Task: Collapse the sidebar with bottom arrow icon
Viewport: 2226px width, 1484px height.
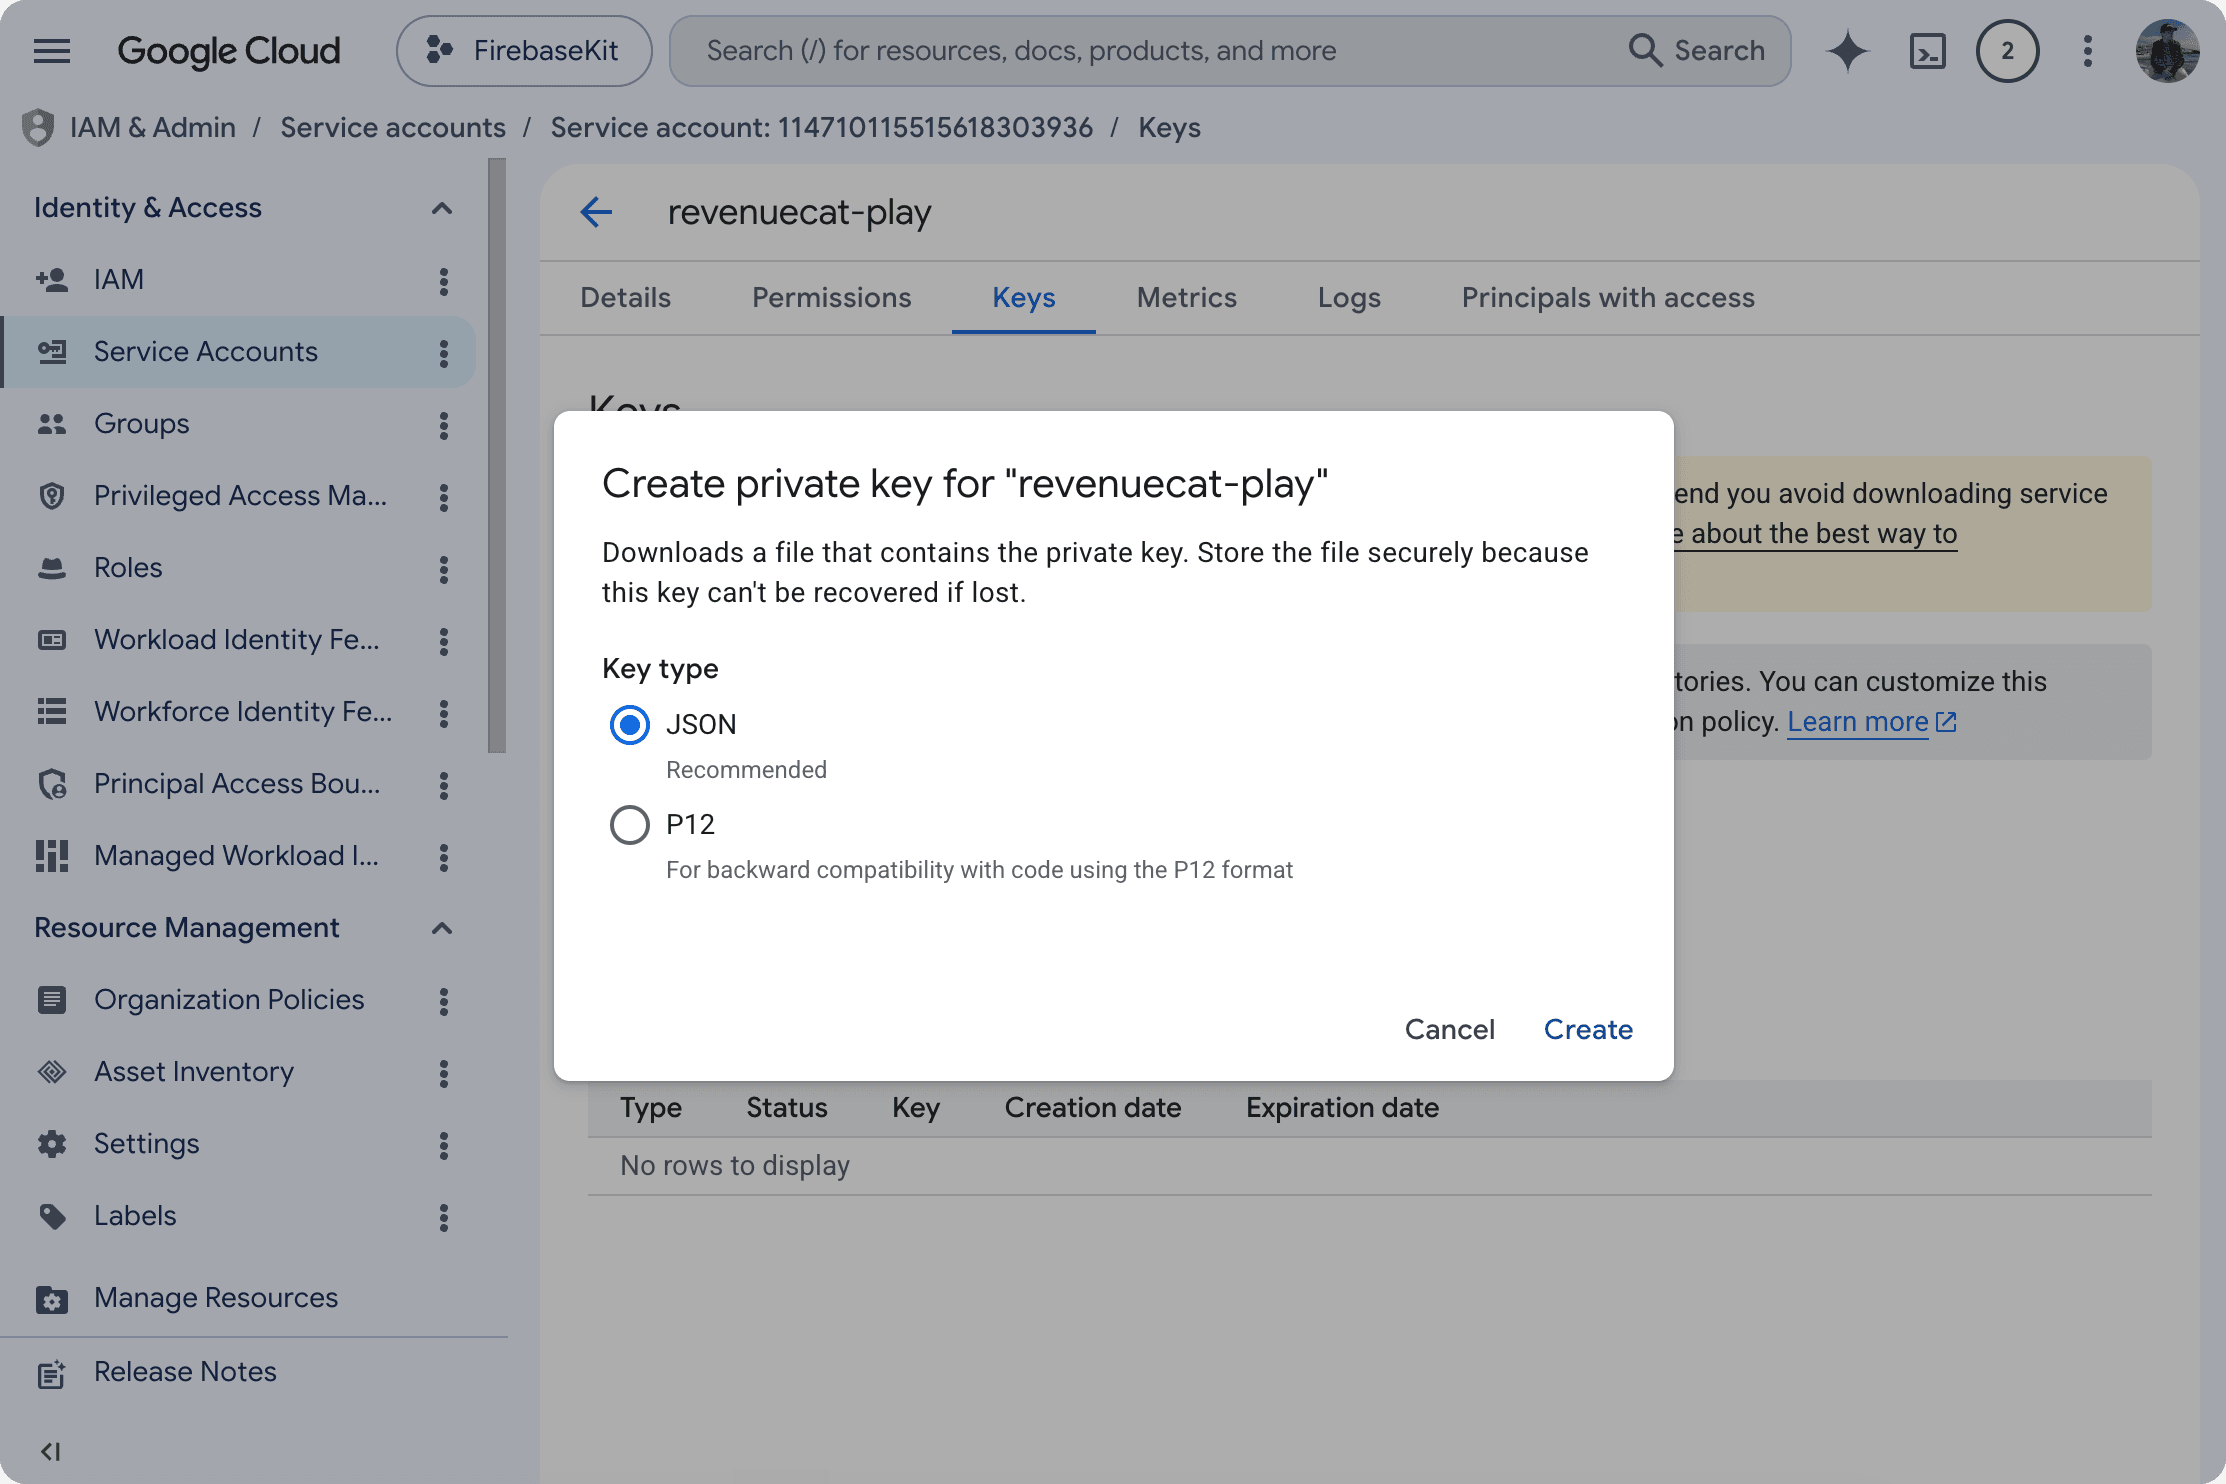Action: pos(50,1451)
